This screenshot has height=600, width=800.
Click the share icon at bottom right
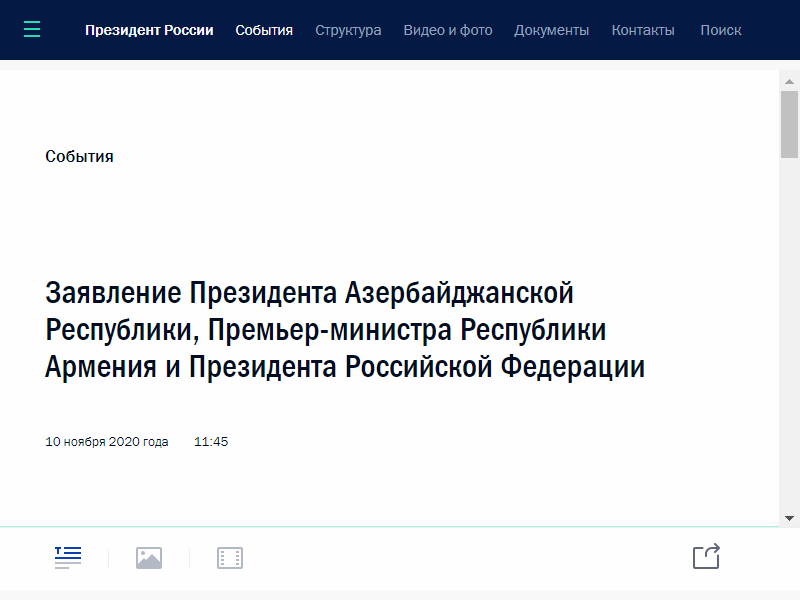tap(707, 556)
